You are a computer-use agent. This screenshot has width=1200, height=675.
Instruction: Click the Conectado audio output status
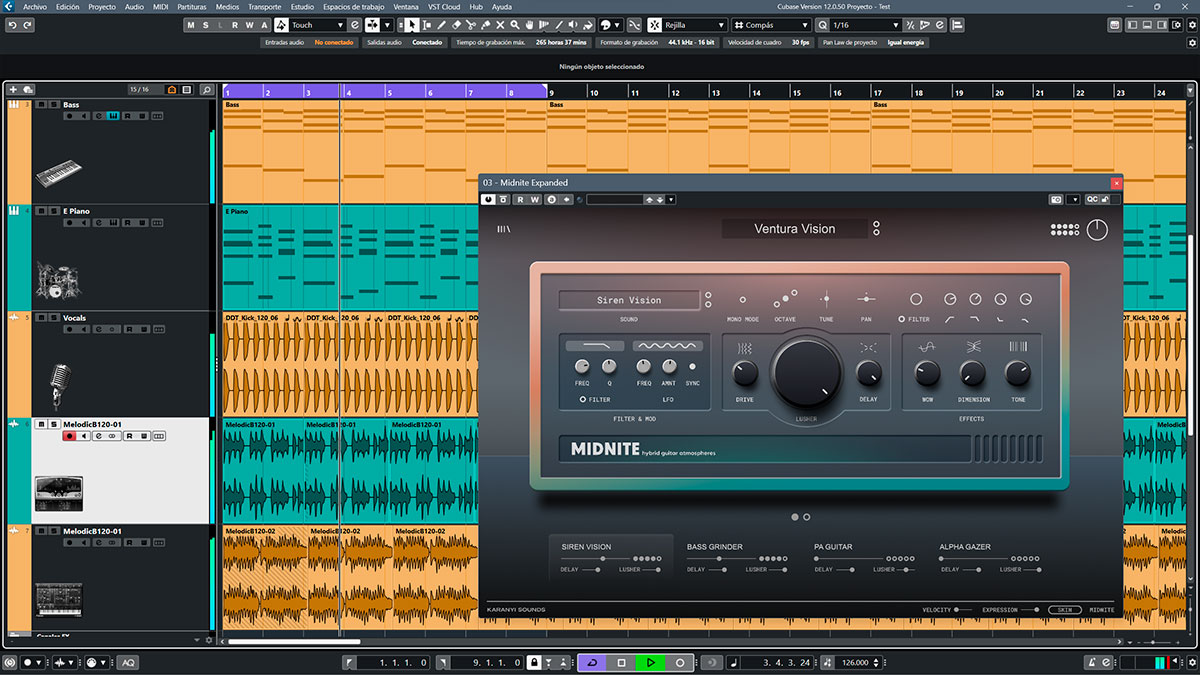tap(427, 42)
